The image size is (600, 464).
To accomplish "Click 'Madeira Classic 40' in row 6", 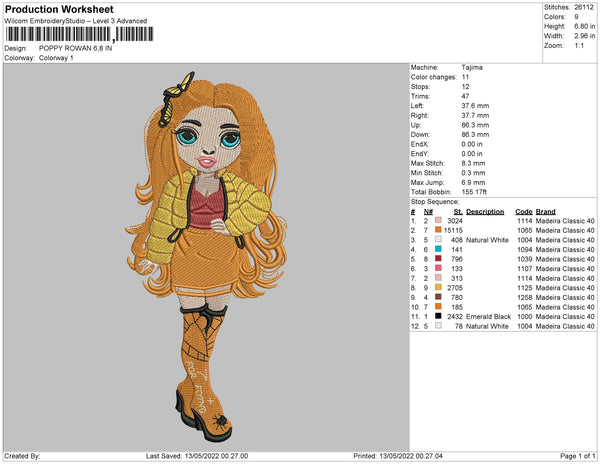I will tap(565, 269).
